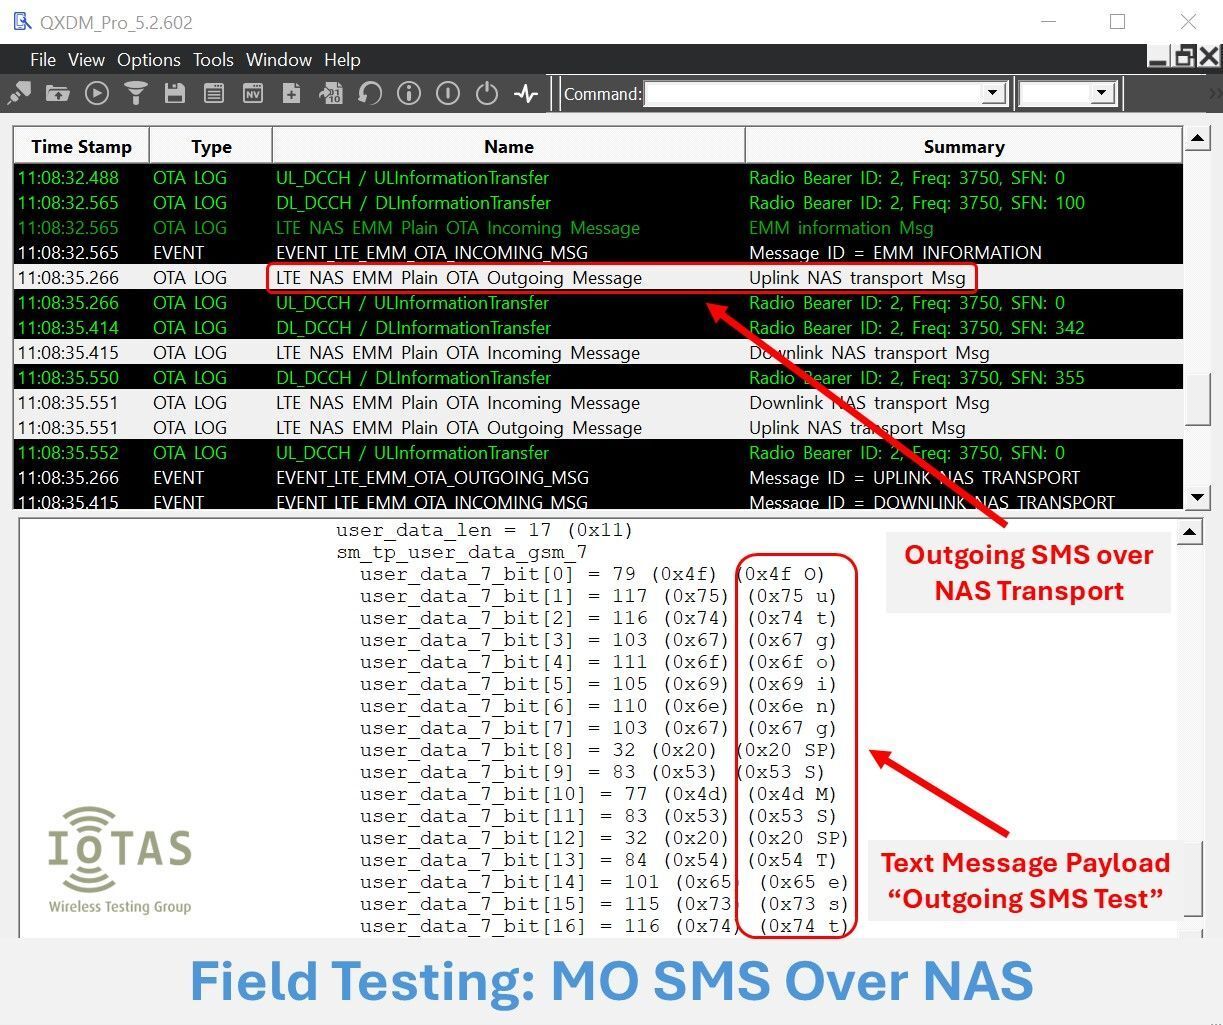
Task: Click the pulse waveform toolbar icon
Action: tap(526, 94)
